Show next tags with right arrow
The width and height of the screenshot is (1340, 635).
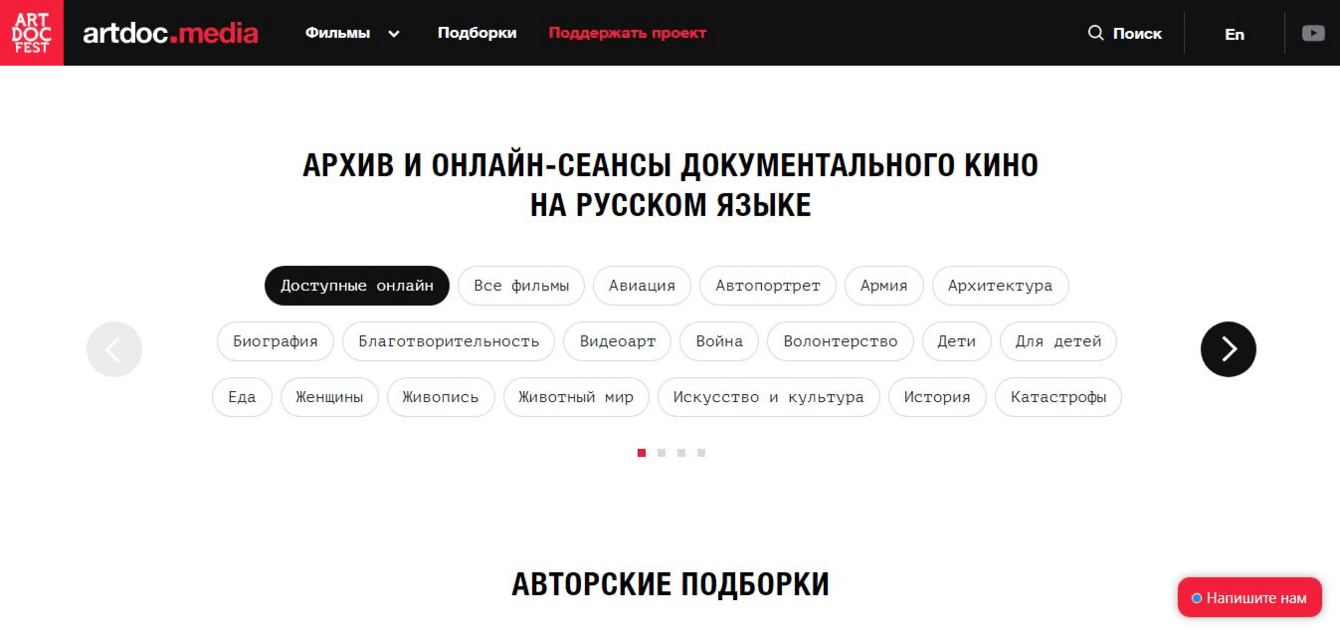click(x=1228, y=349)
